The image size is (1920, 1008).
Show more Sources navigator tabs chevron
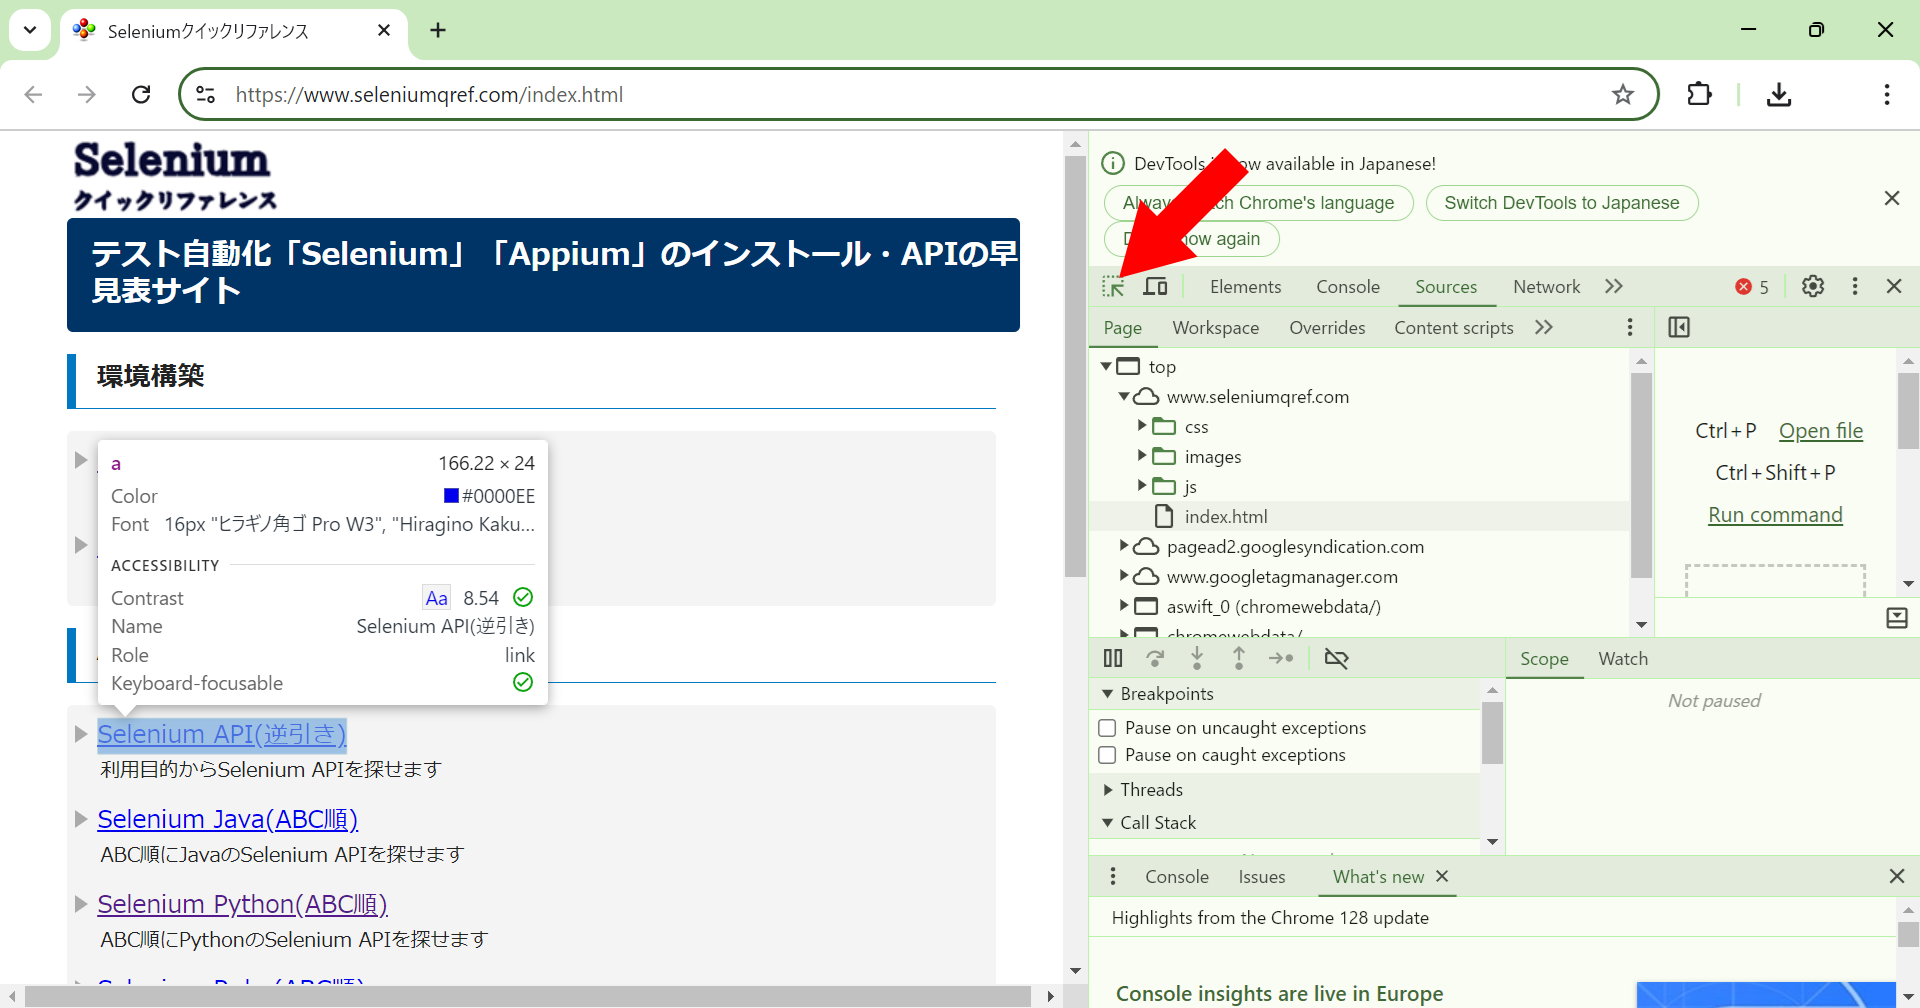(x=1544, y=328)
